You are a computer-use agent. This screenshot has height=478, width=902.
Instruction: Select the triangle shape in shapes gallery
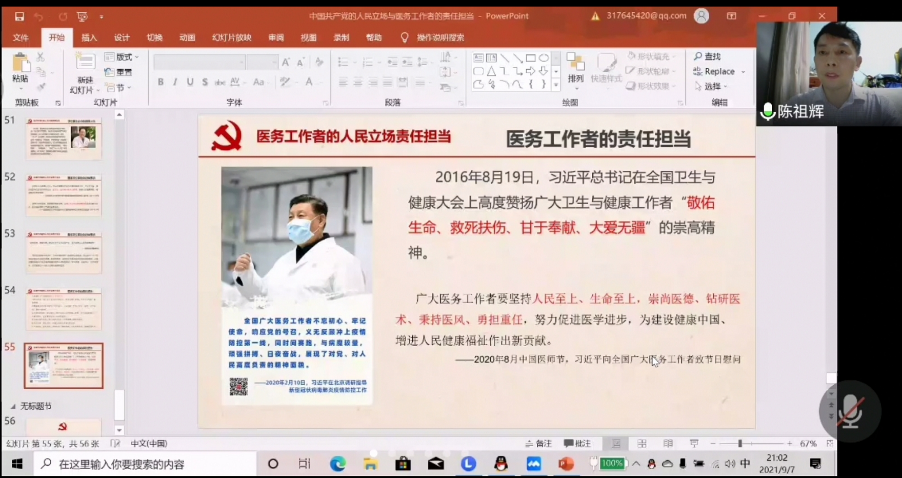tap(491, 71)
